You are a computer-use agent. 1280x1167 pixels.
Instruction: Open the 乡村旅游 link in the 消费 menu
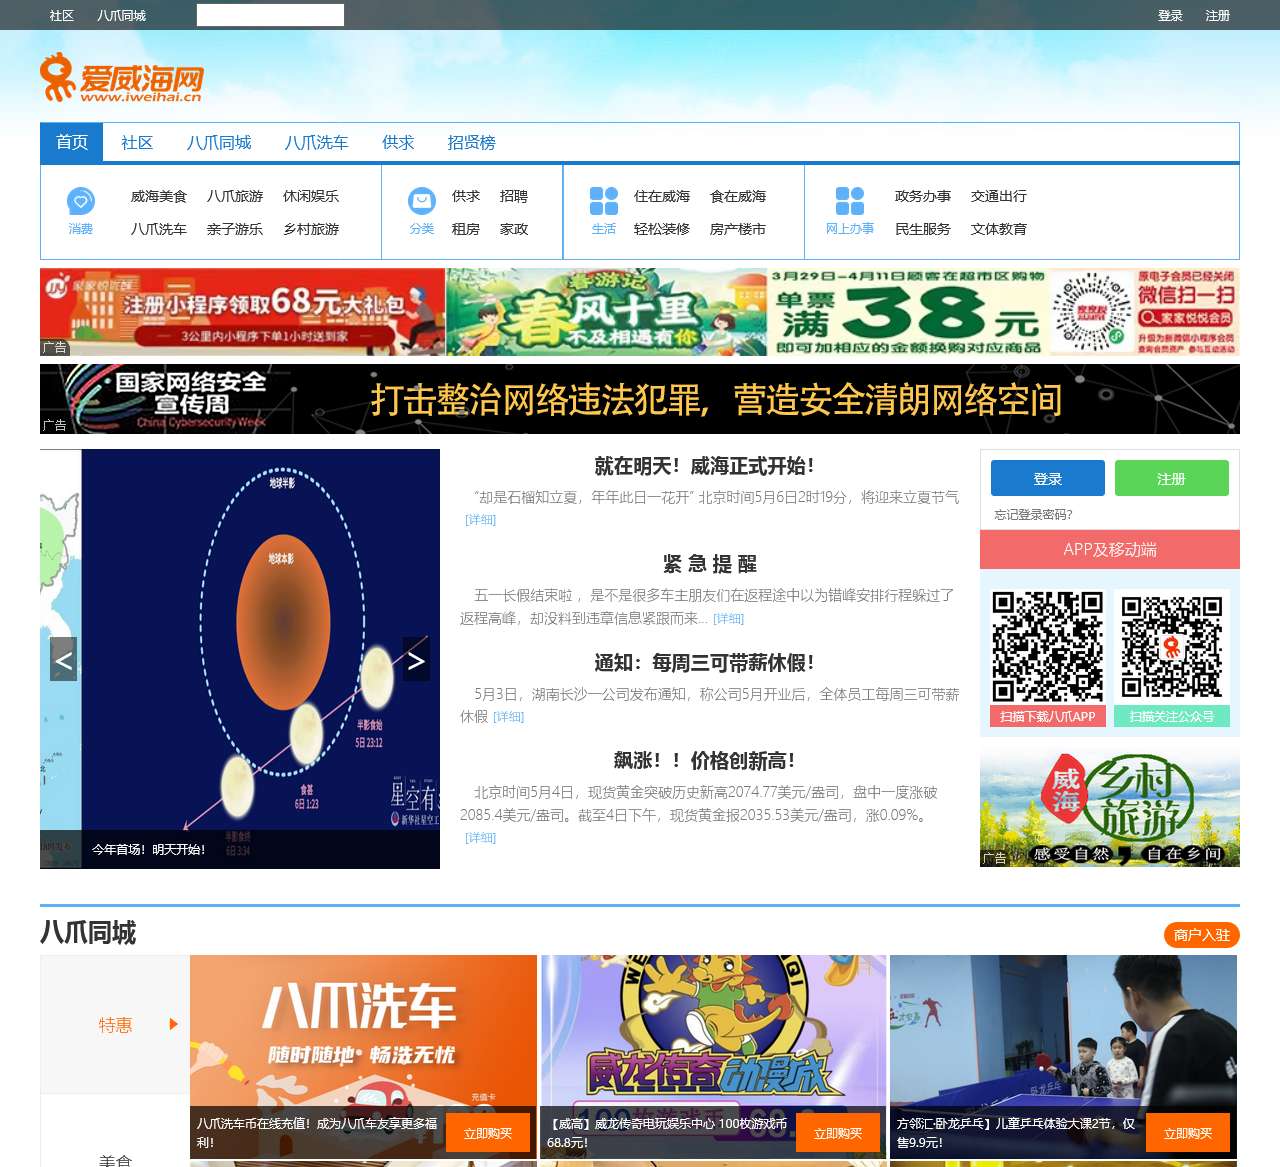click(311, 229)
